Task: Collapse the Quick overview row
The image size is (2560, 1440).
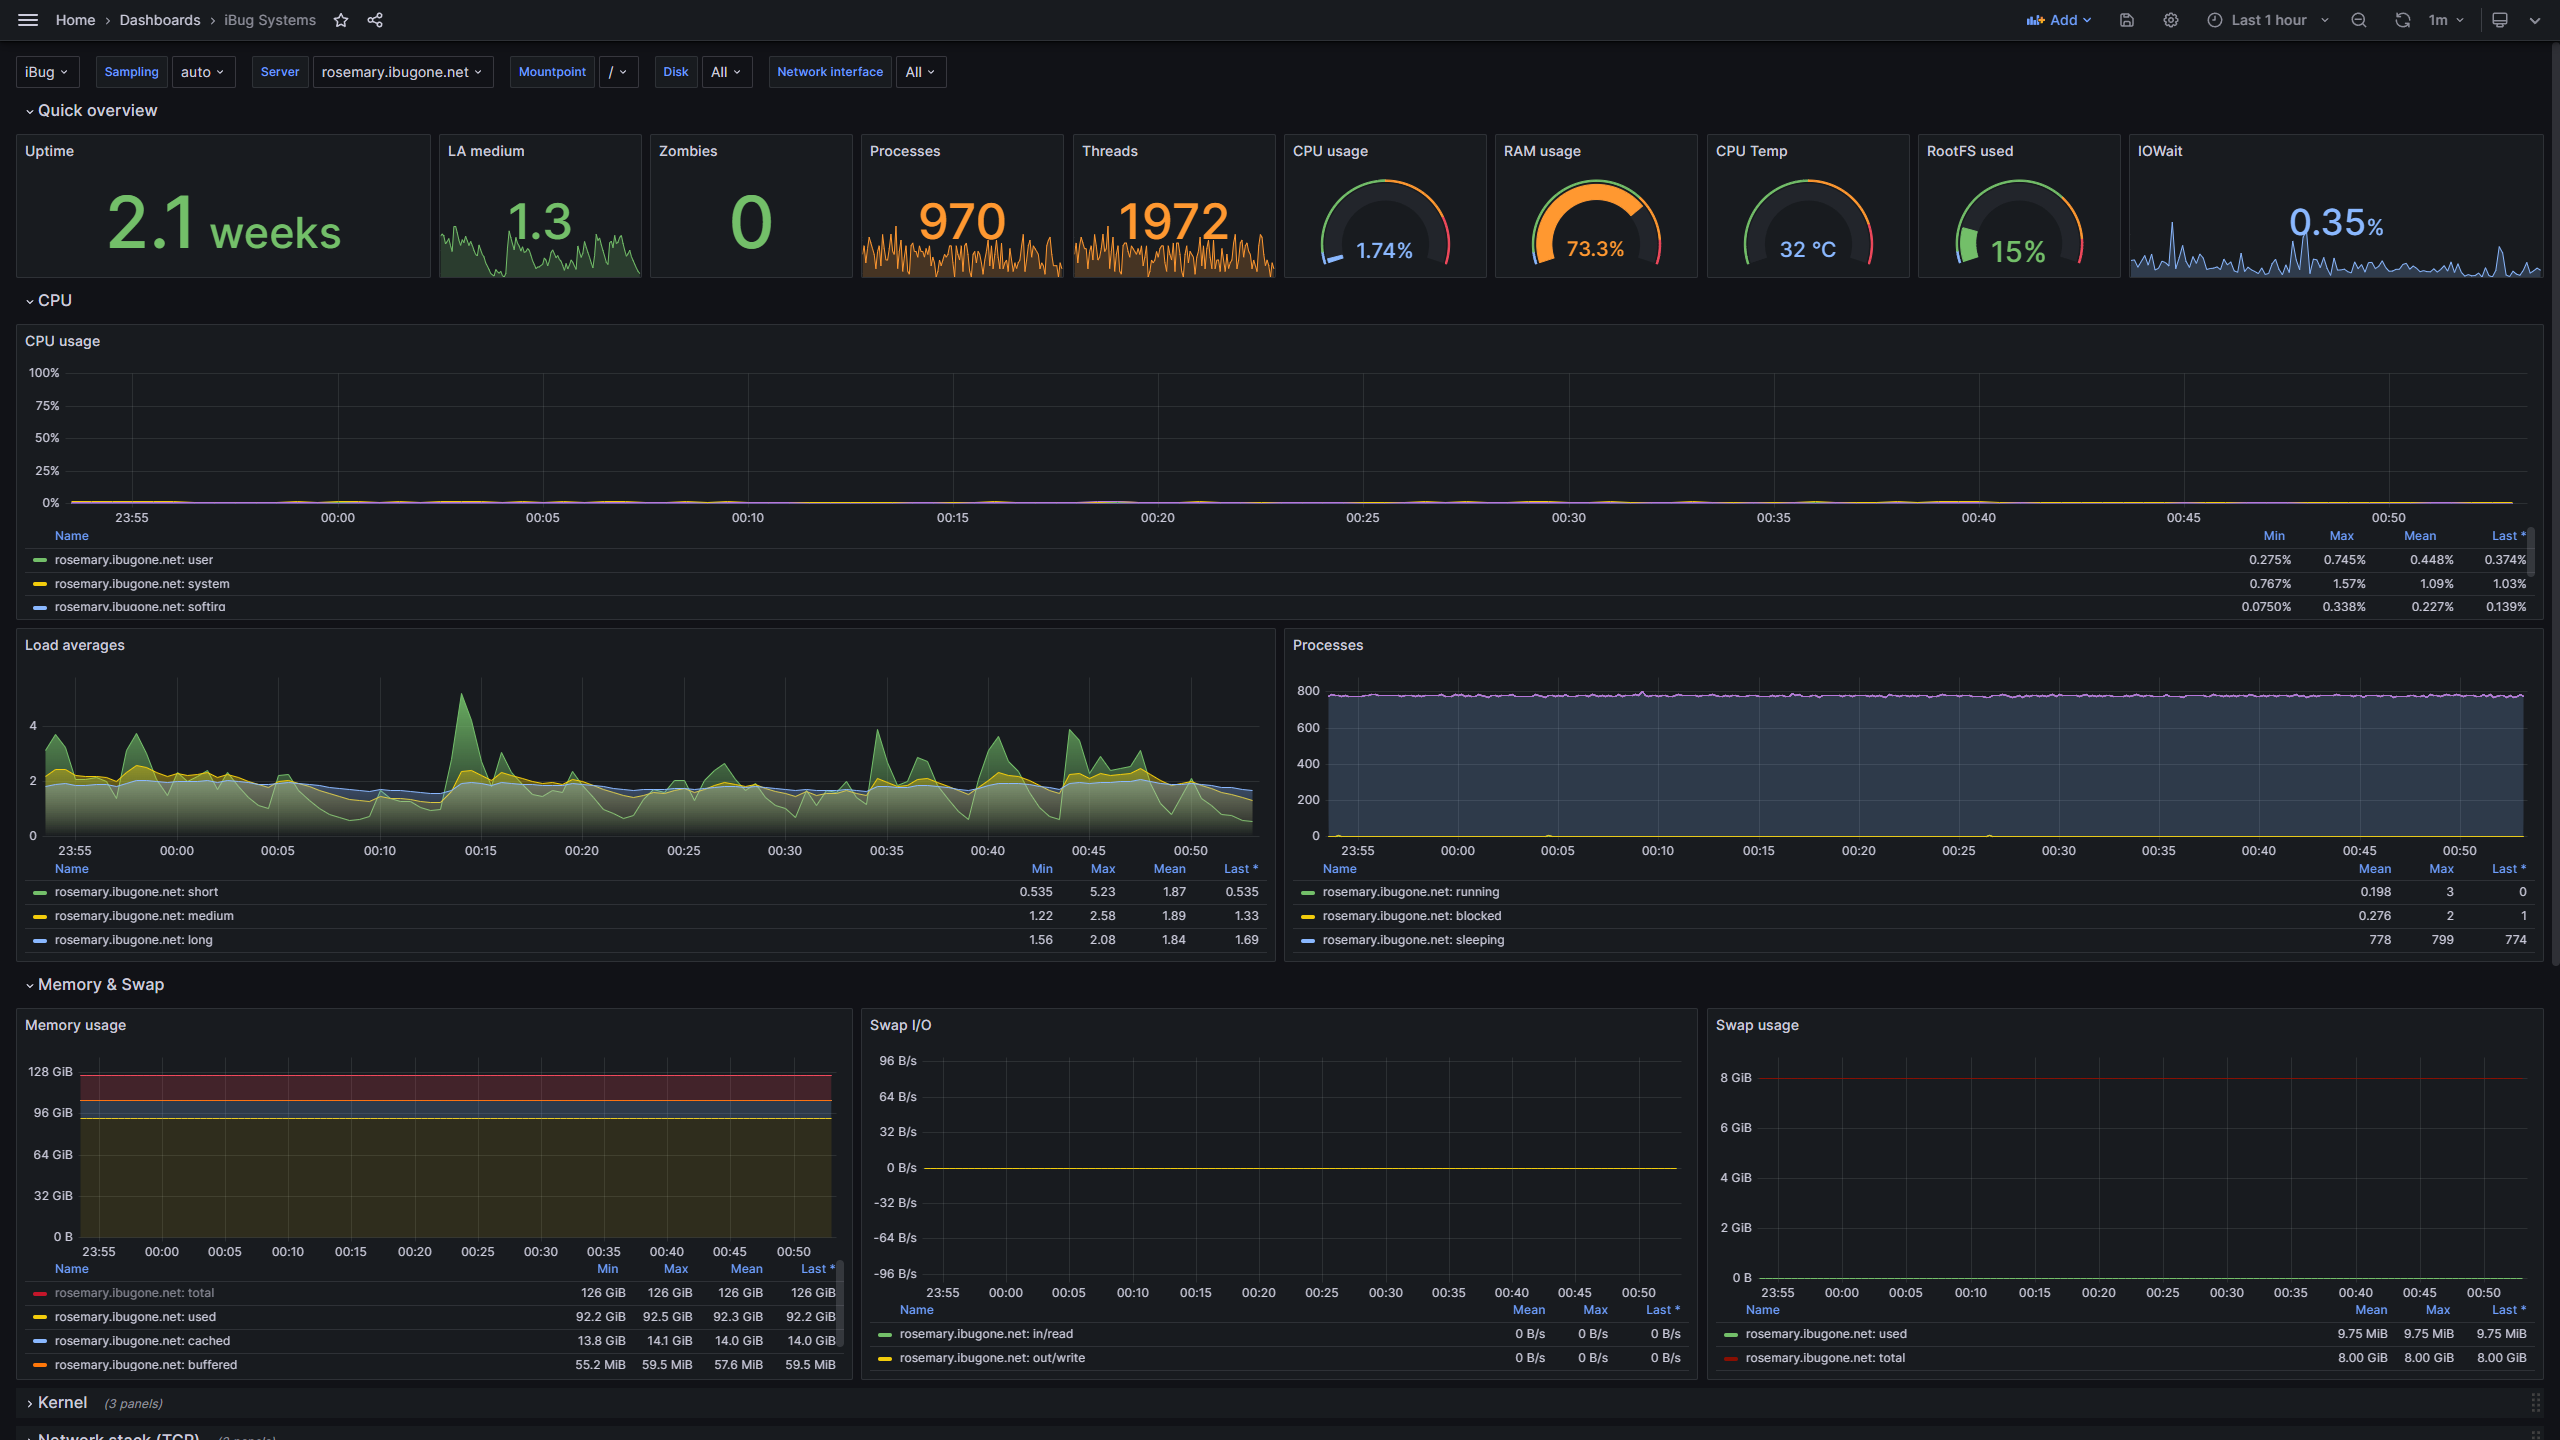Action: 97,111
